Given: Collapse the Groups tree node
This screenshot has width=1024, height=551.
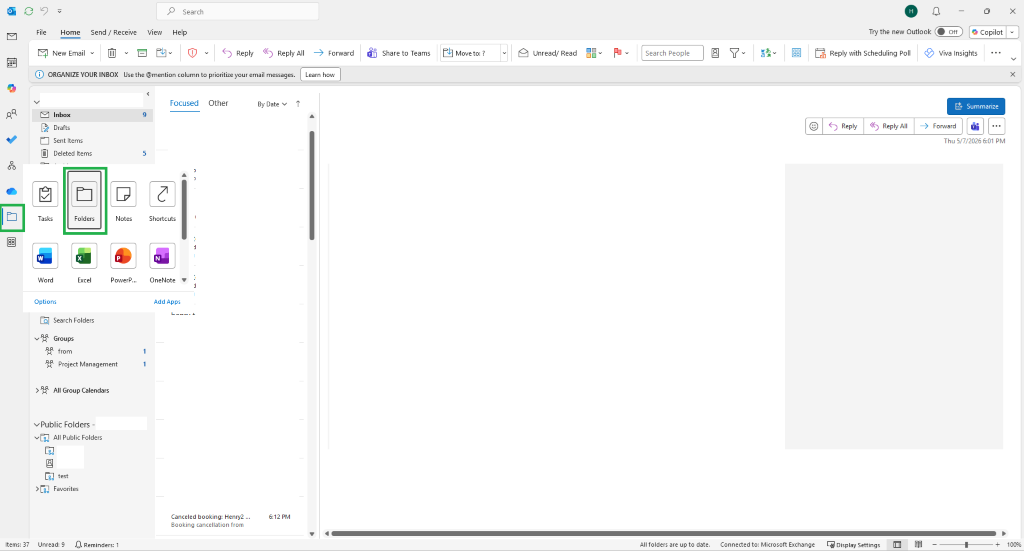Looking at the screenshot, I should (x=37, y=338).
